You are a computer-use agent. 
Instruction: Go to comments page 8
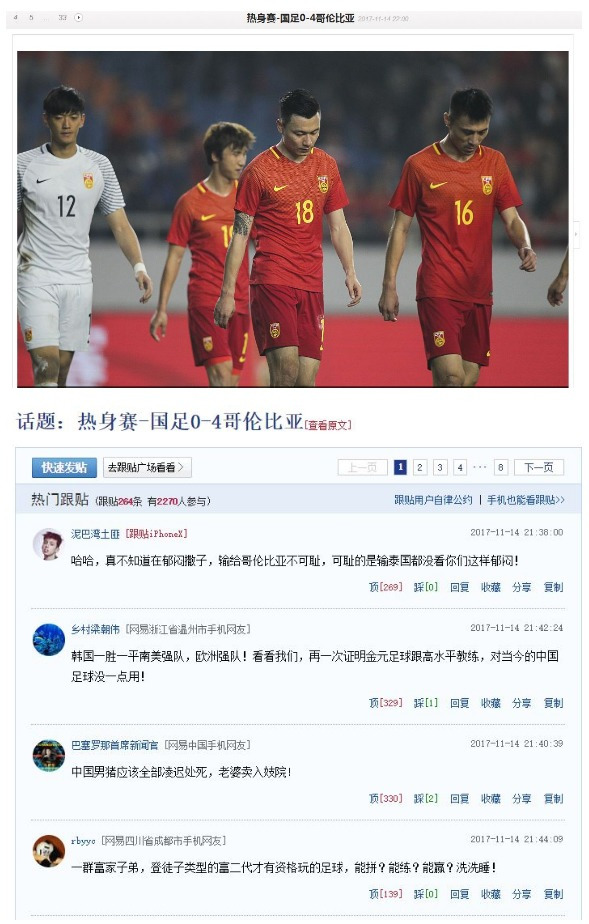tap(500, 467)
